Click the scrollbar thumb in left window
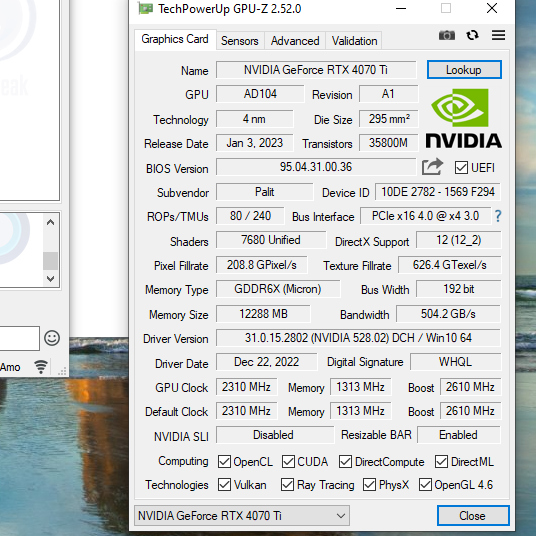The image size is (536, 536). click(x=51, y=261)
